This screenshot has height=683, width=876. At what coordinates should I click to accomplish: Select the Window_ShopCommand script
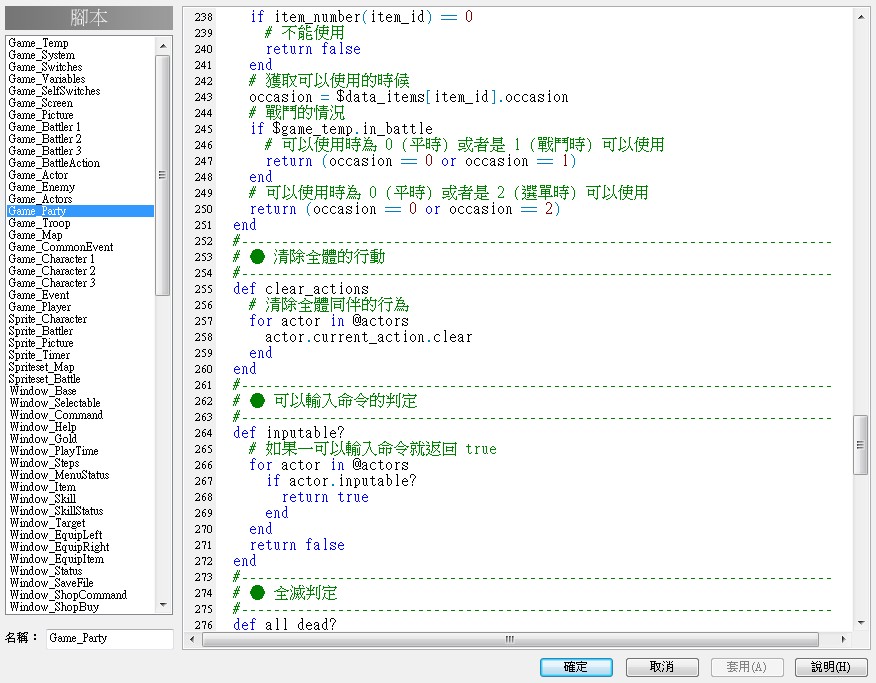[x=68, y=595]
